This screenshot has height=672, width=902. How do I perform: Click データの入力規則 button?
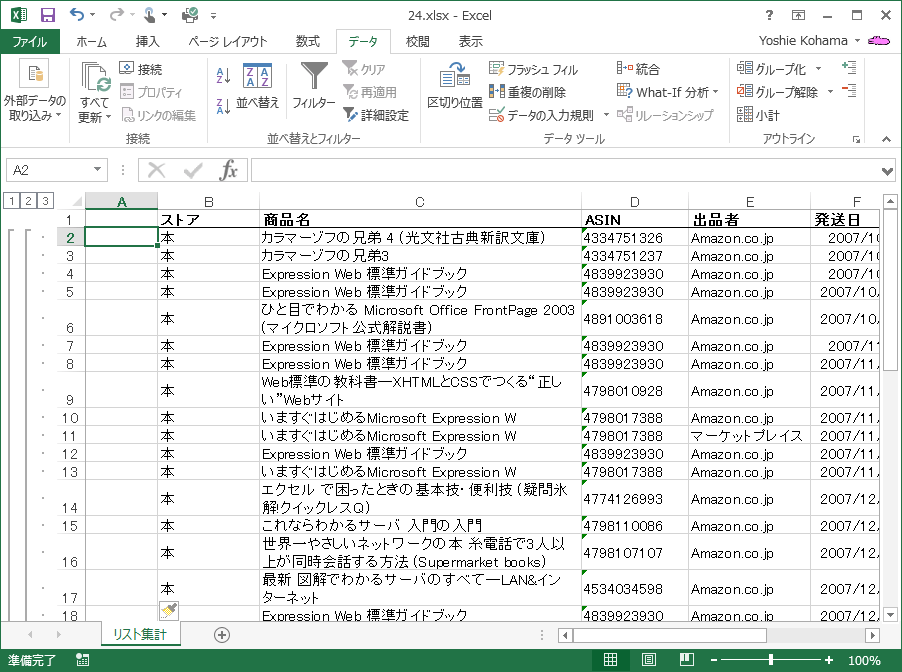[x=541, y=115]
